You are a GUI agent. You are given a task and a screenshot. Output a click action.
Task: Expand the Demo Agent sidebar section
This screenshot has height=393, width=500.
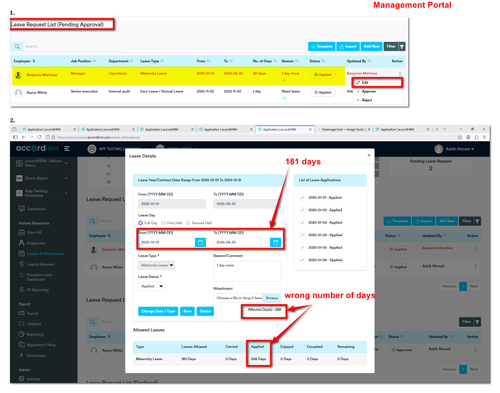click(66, 178)
